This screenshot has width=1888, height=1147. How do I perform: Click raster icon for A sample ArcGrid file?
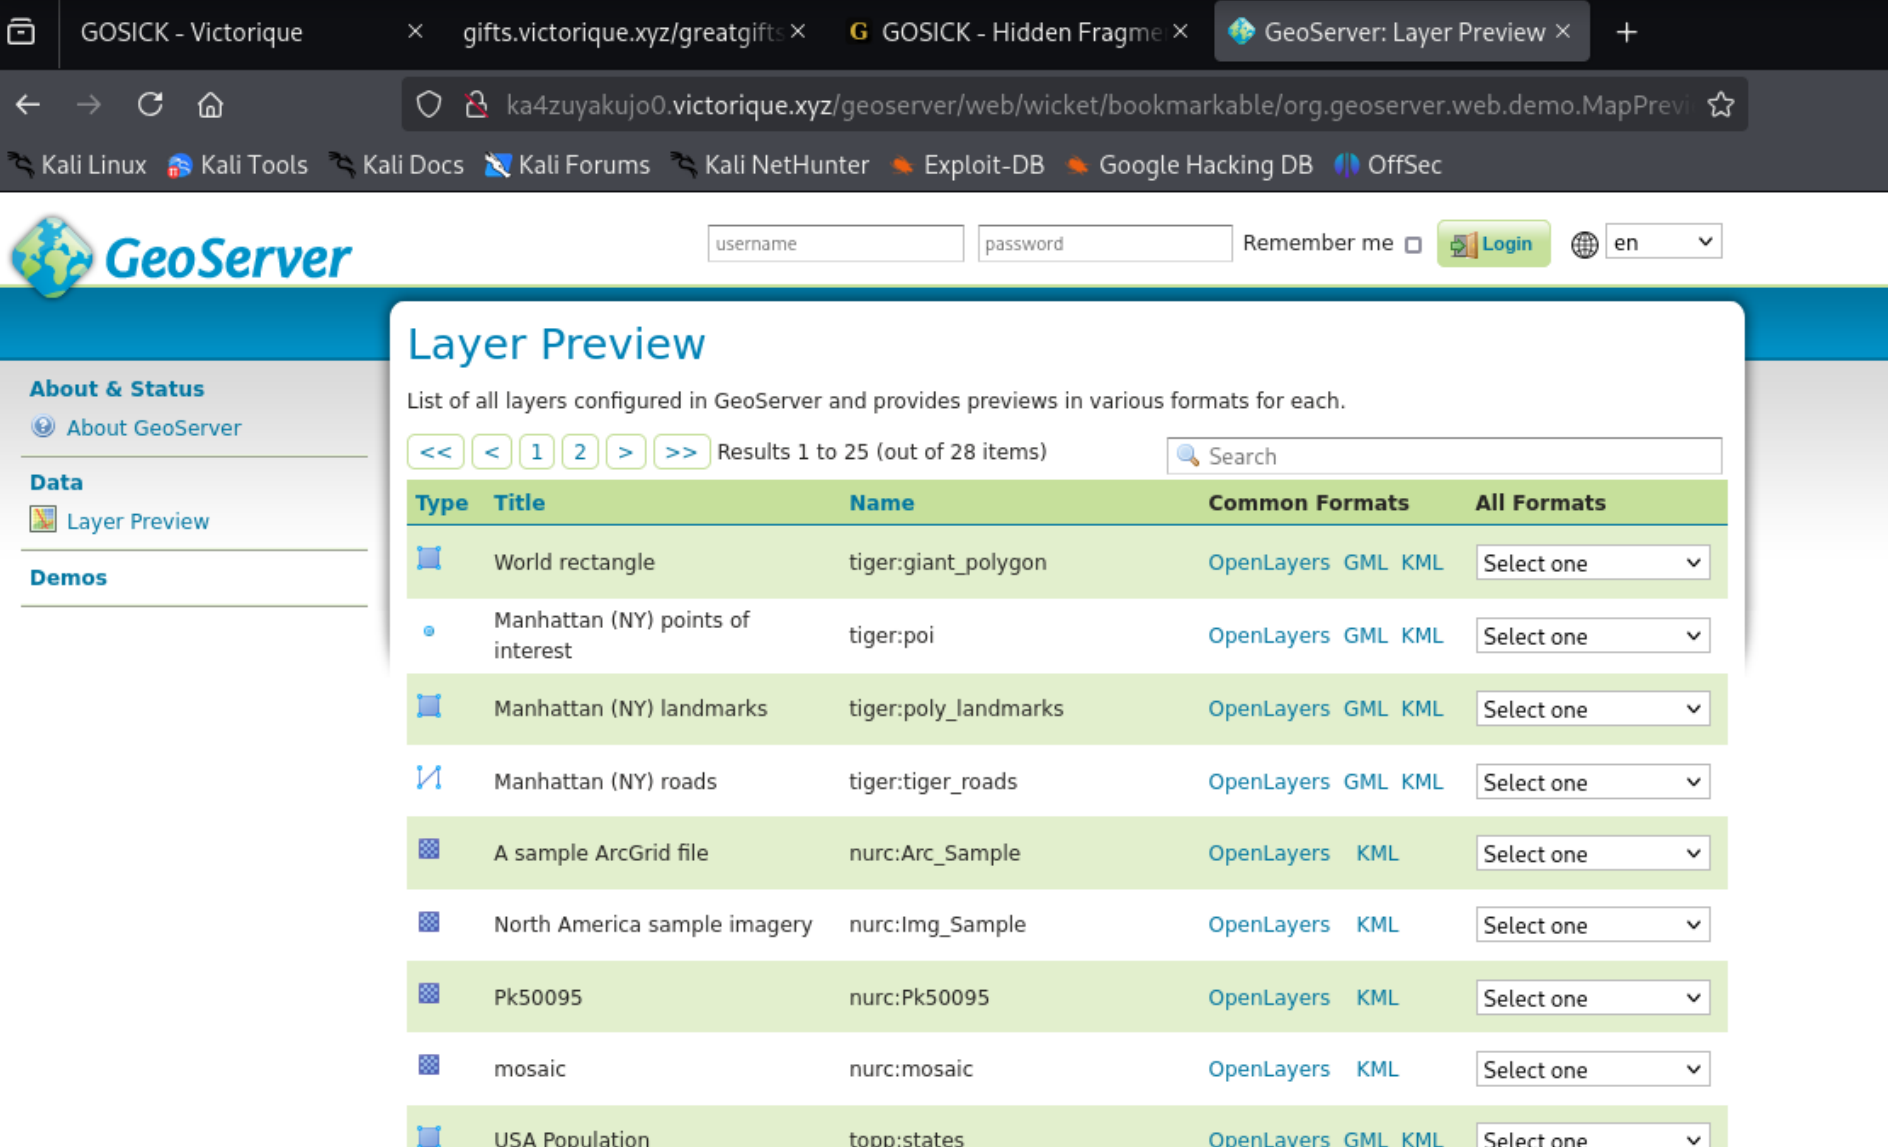click(429, 849)
